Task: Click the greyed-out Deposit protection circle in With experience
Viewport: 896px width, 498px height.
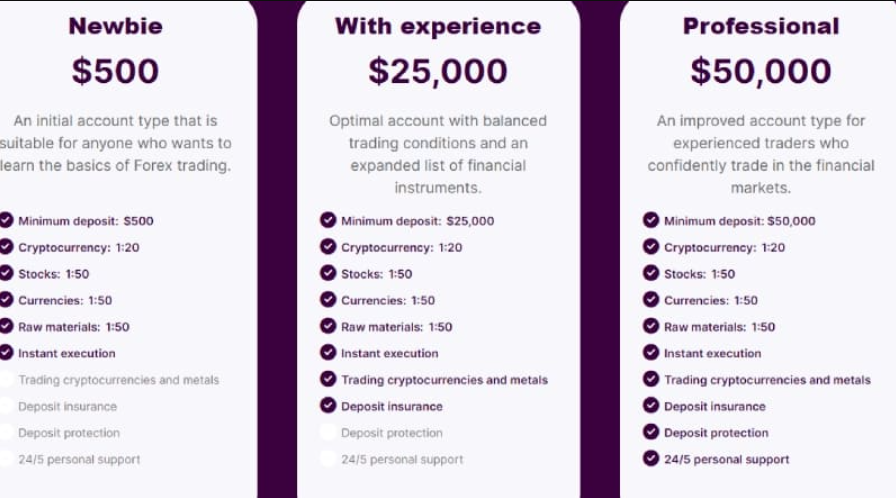Action: [x=328, y=433]
